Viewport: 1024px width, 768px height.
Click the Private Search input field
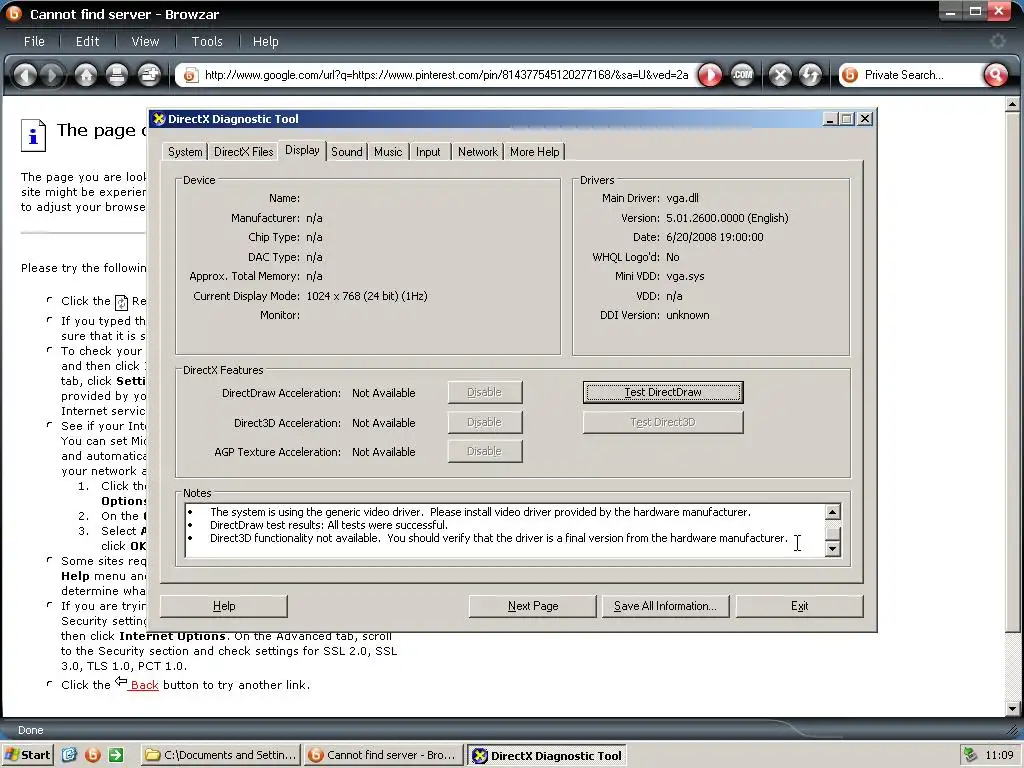[x=920, y=75]
